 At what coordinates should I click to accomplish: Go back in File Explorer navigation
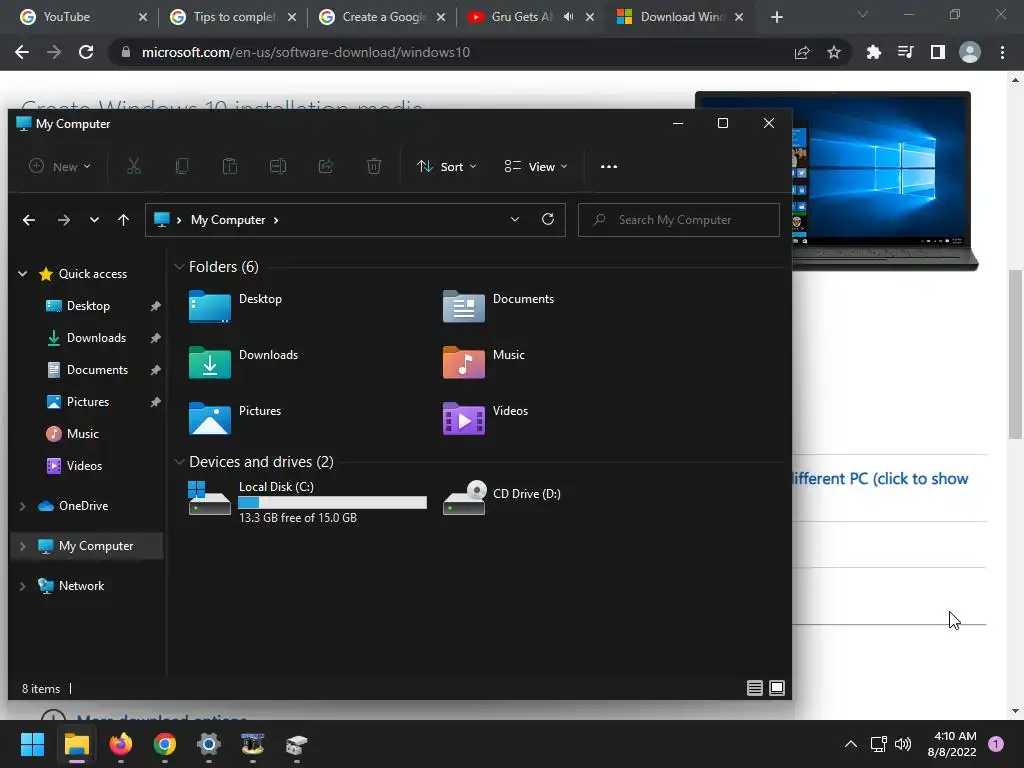[x=29, y=220]
